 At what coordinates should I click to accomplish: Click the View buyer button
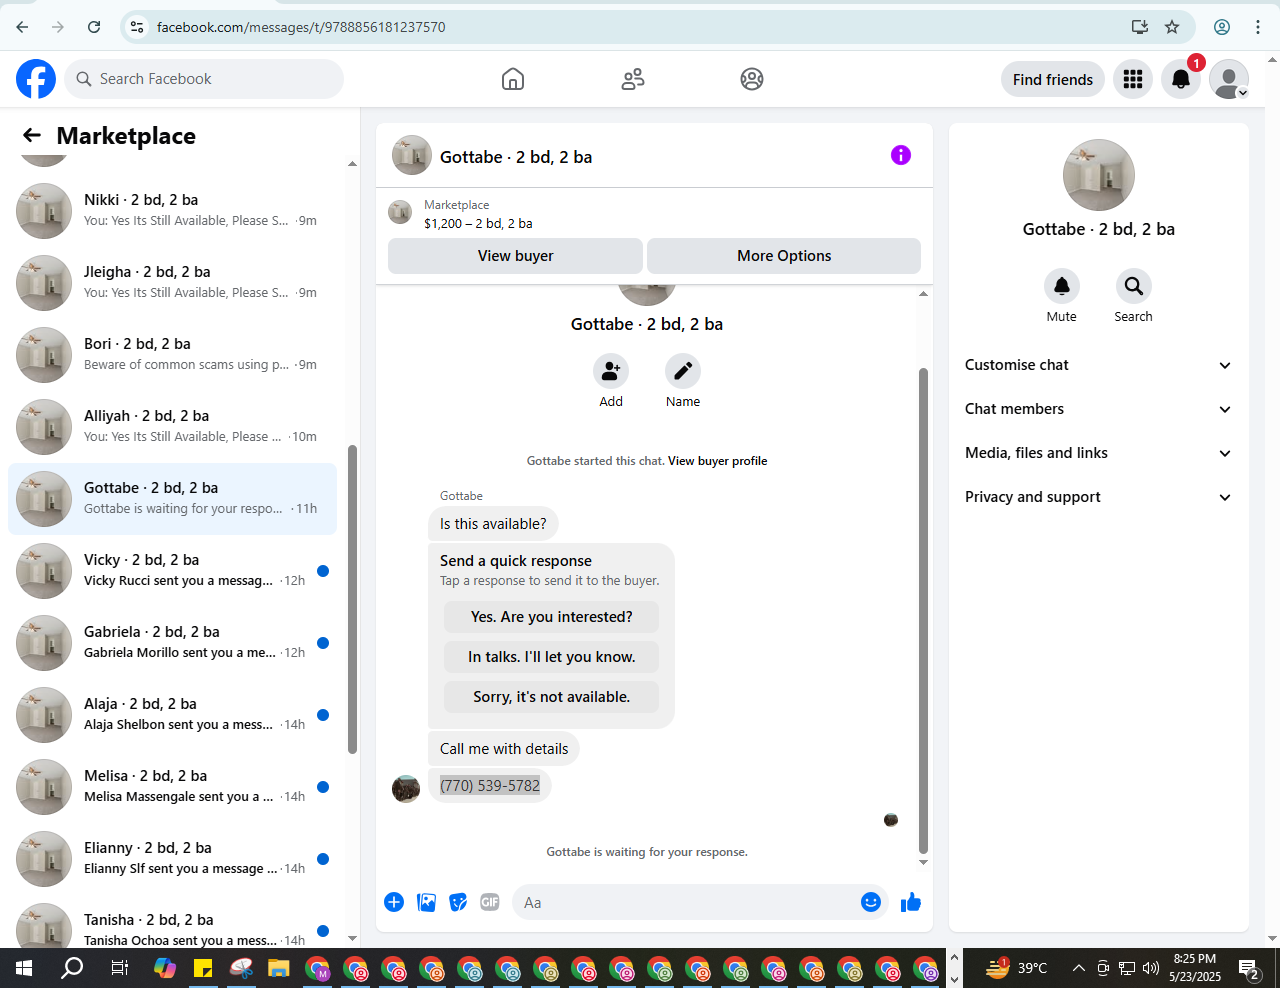[515, 256]
